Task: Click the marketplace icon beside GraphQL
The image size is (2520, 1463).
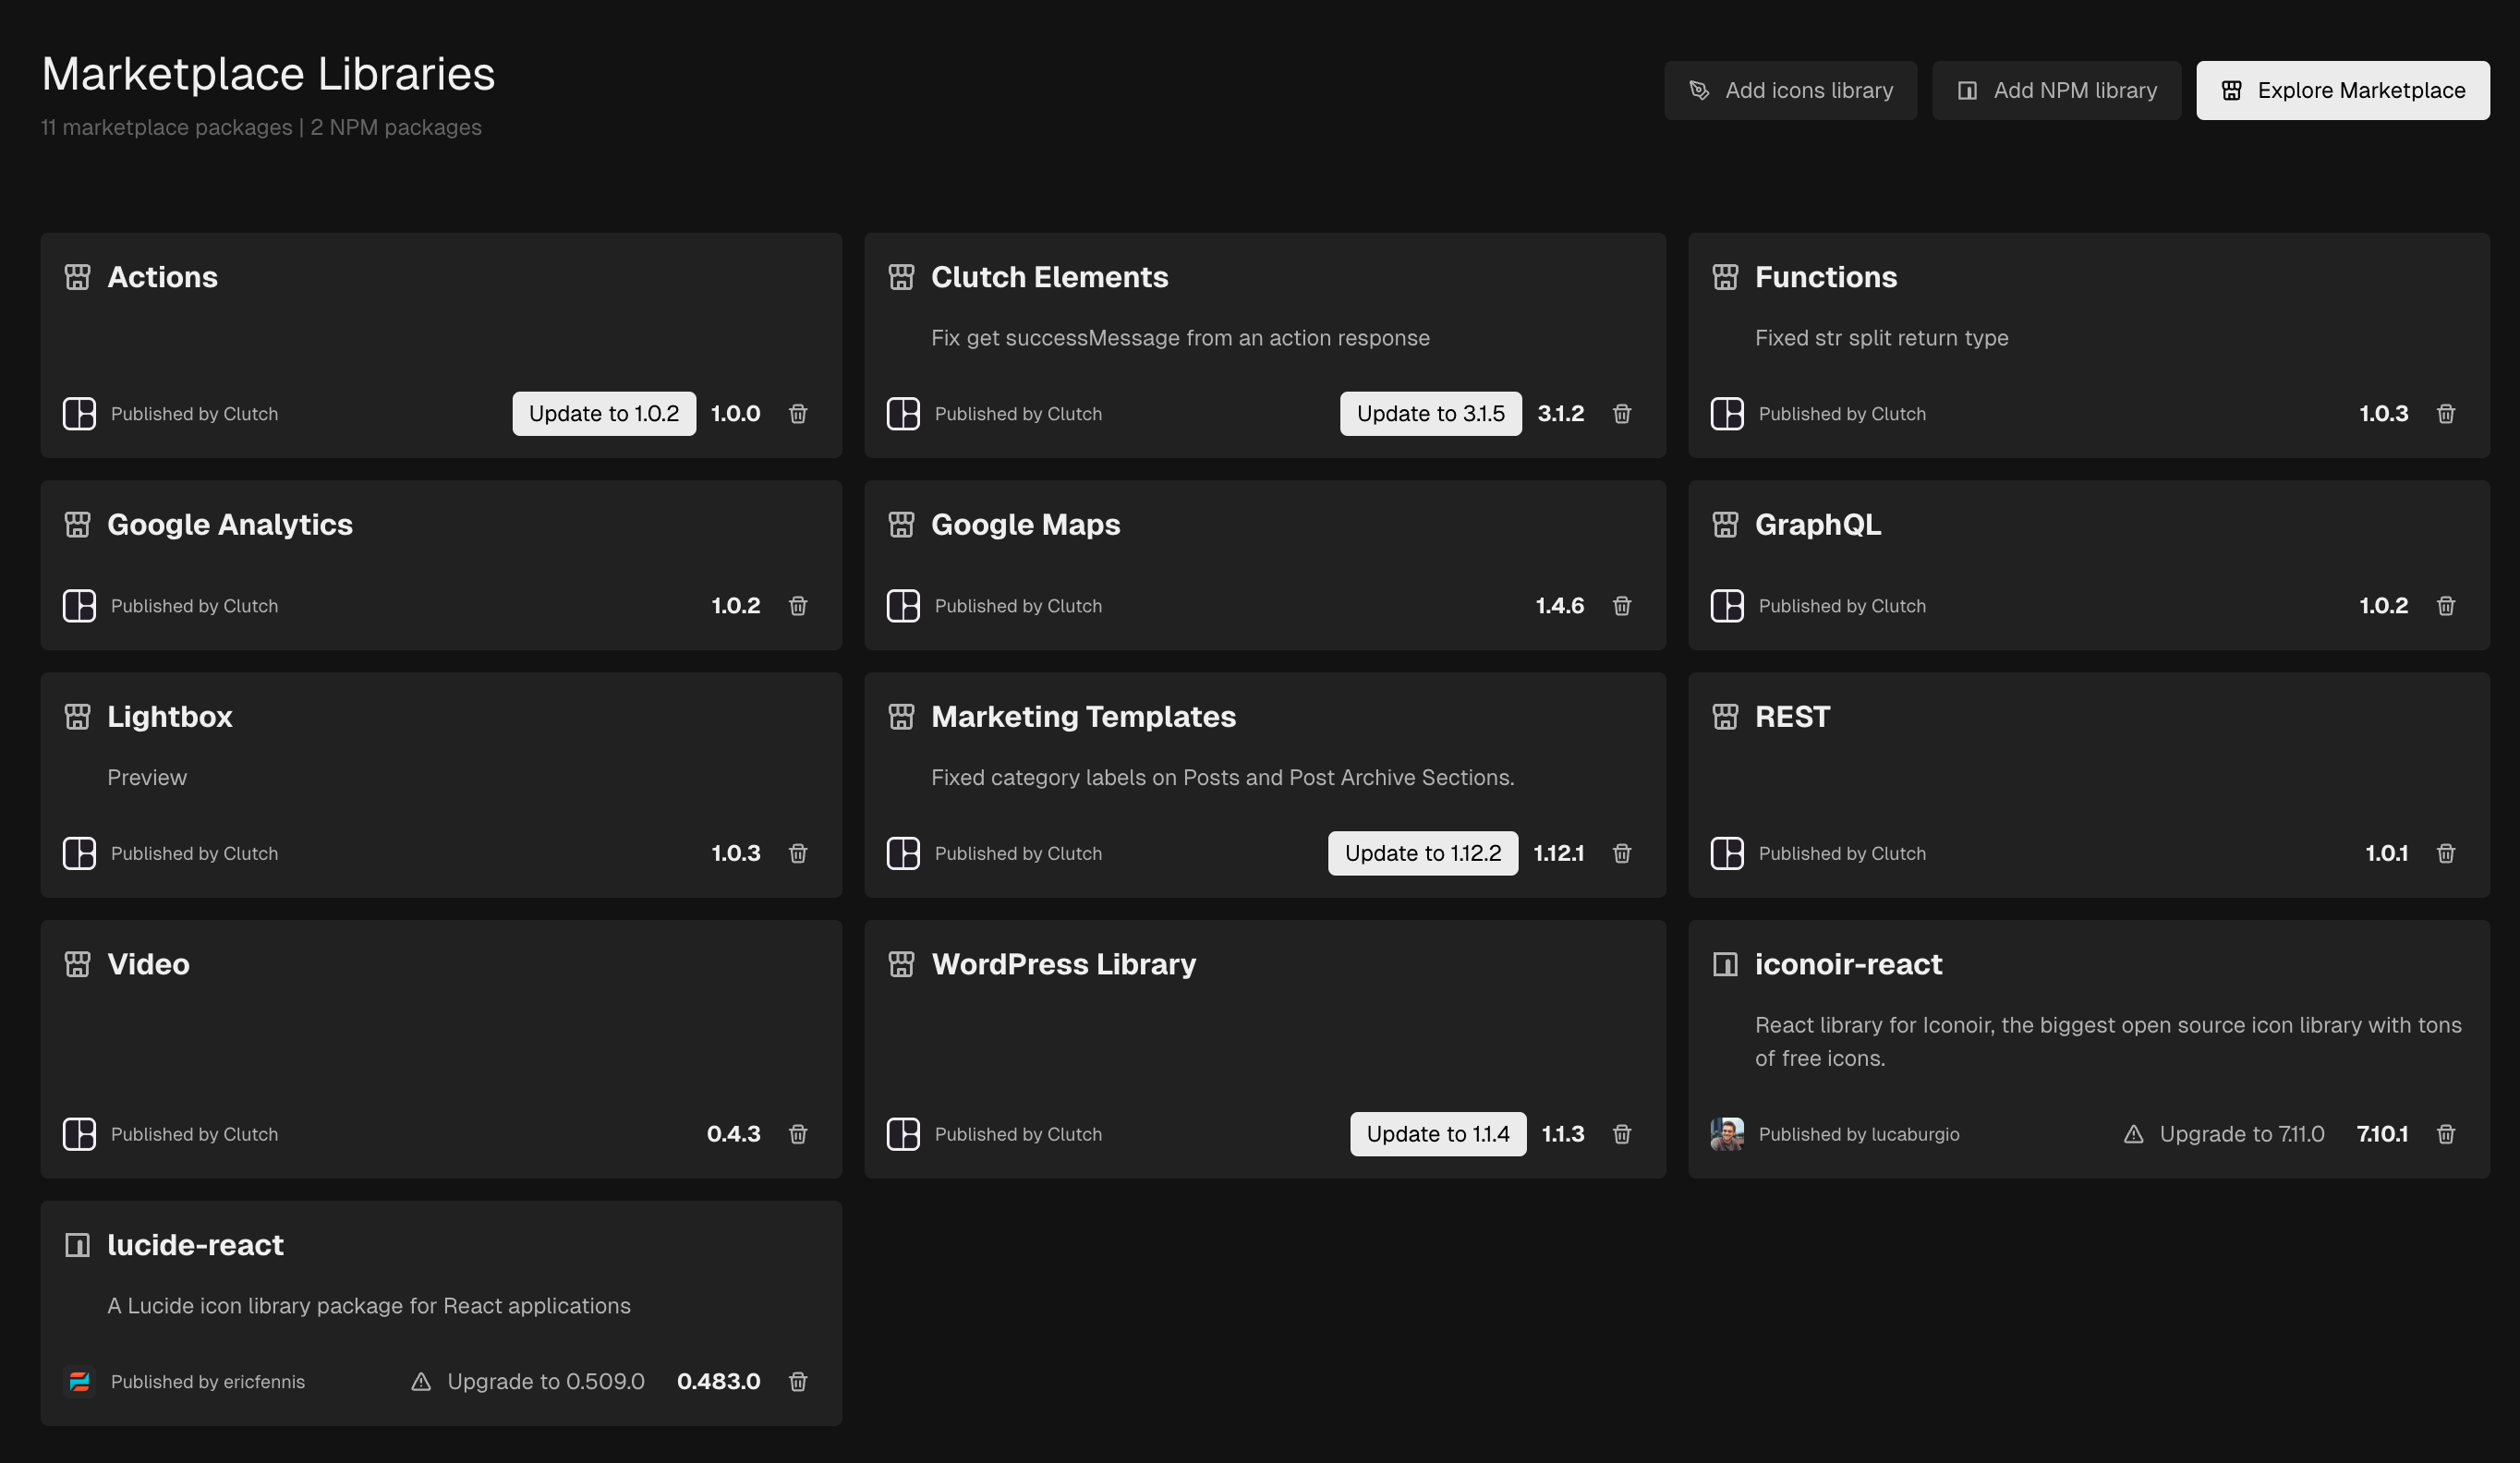Action: 1725,525
